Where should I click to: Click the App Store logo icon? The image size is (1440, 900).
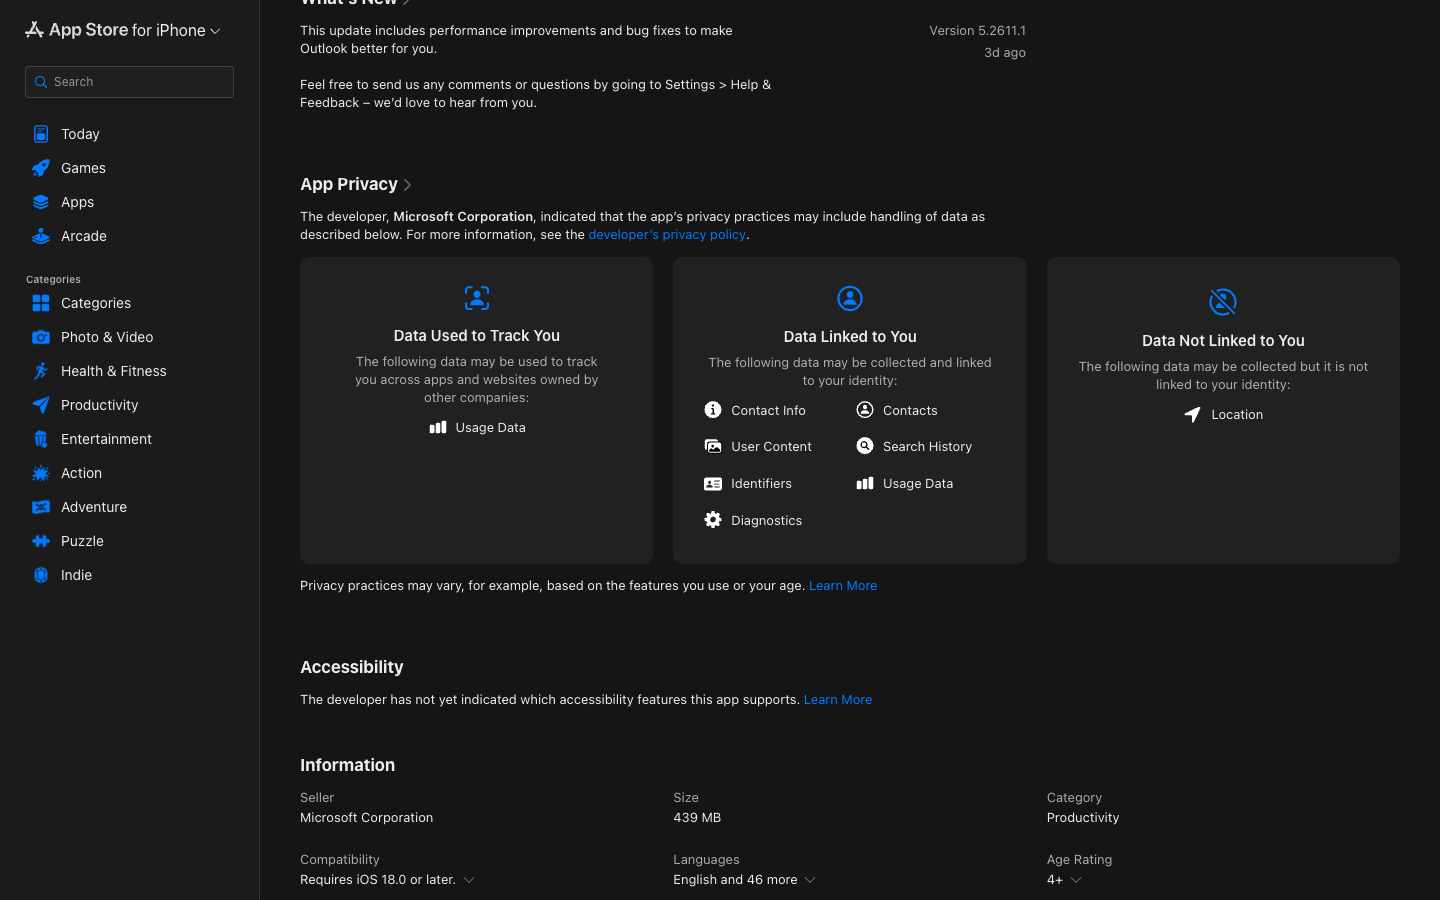click(34, 30)
